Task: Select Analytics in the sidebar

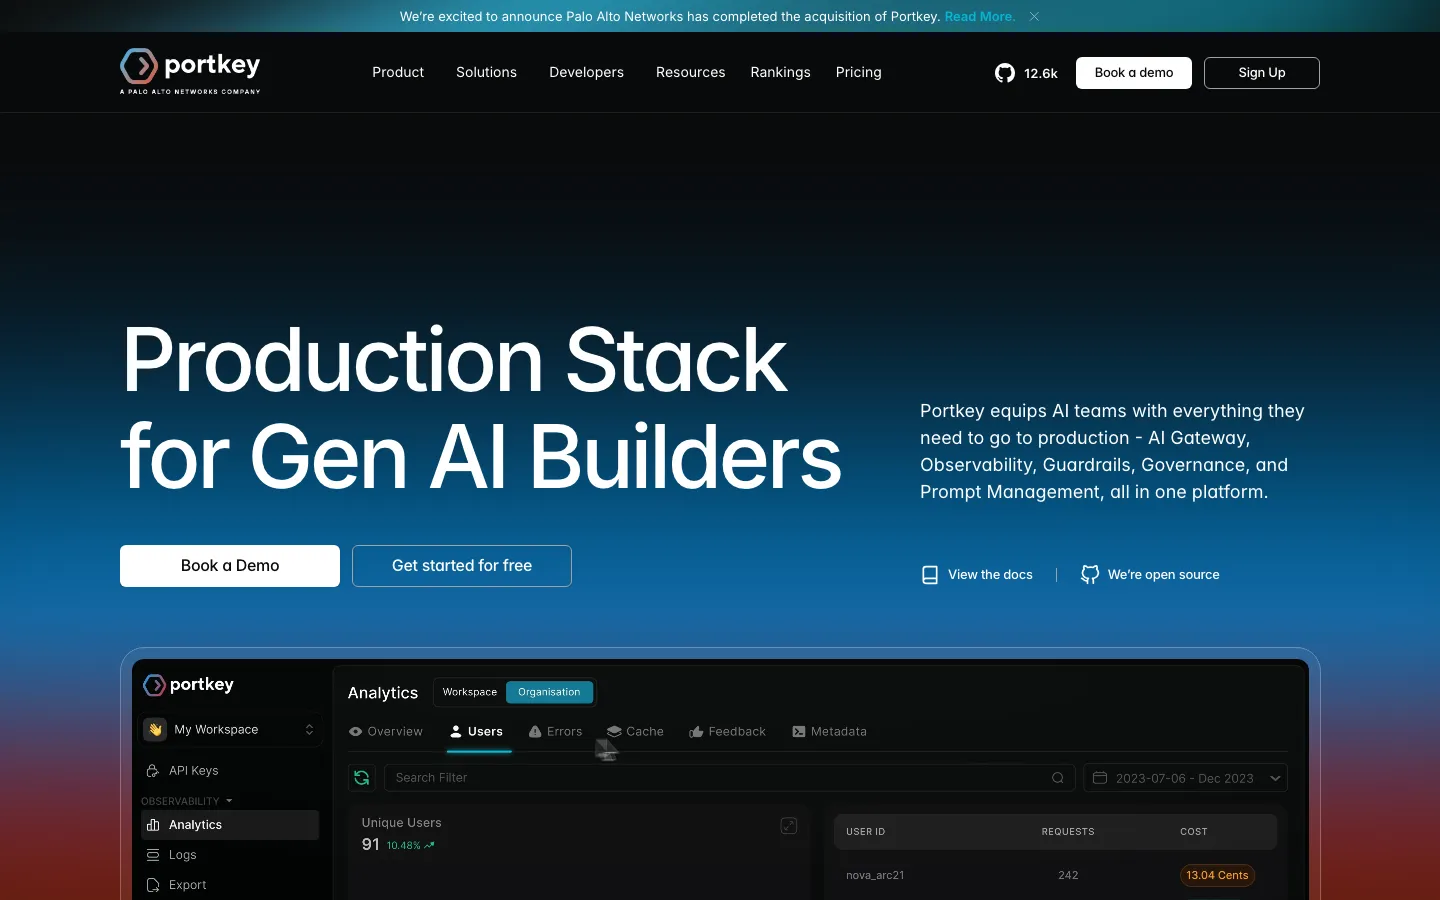Action: 230,825
